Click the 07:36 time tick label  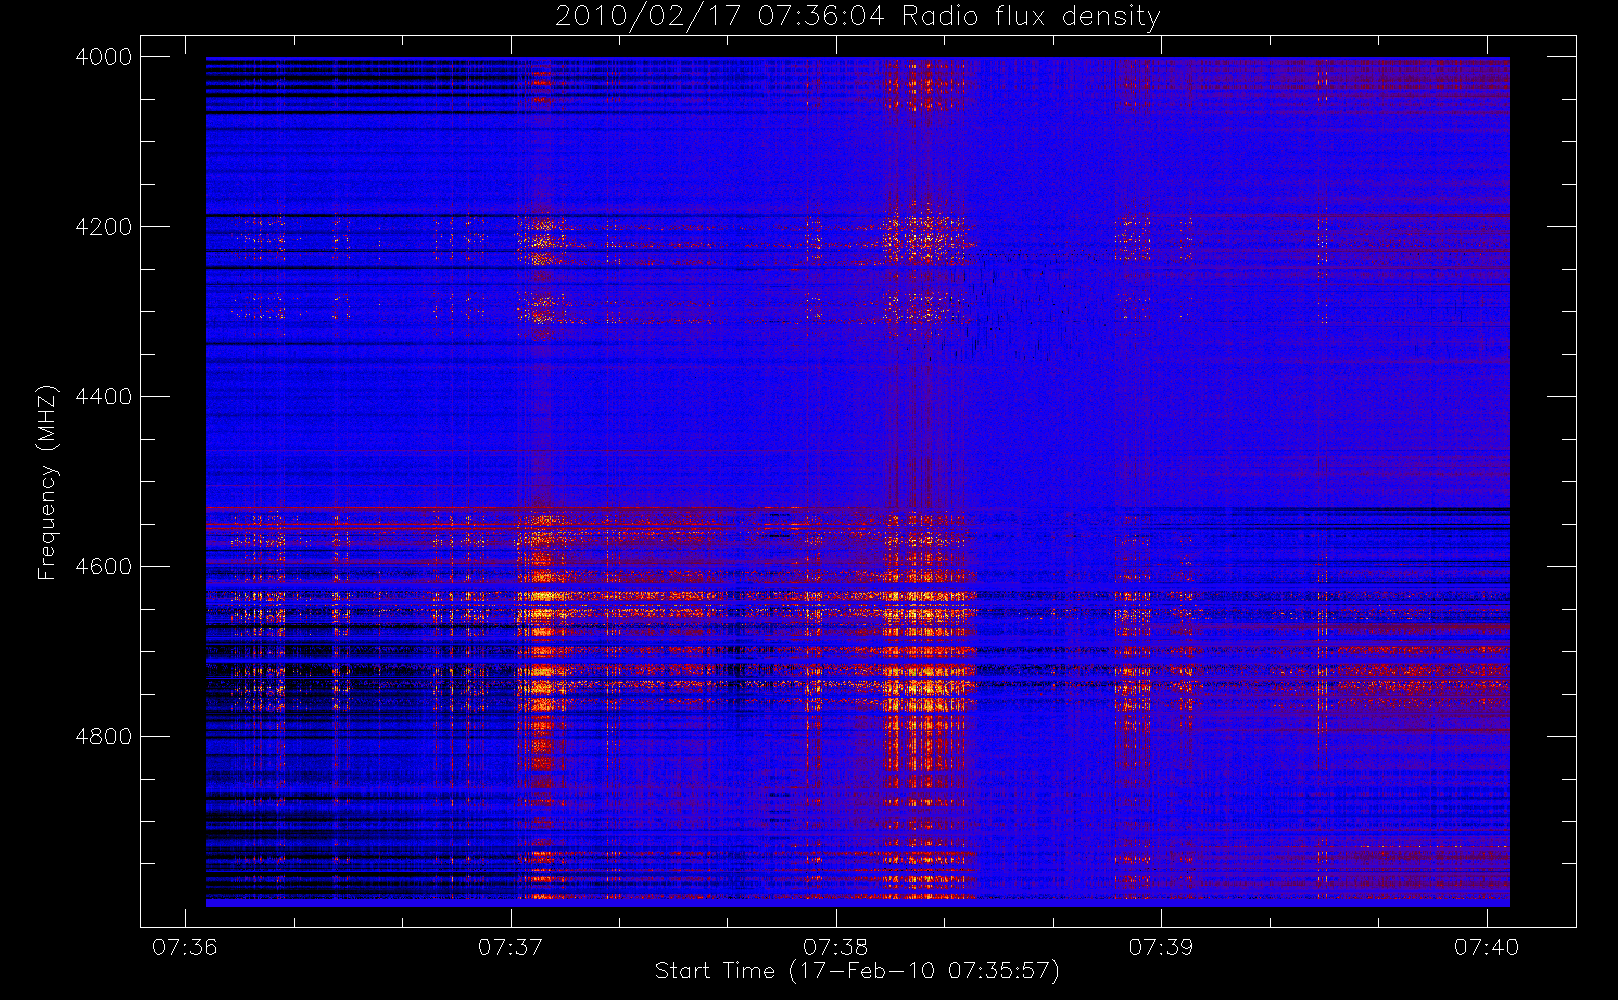tap(185, 947)
